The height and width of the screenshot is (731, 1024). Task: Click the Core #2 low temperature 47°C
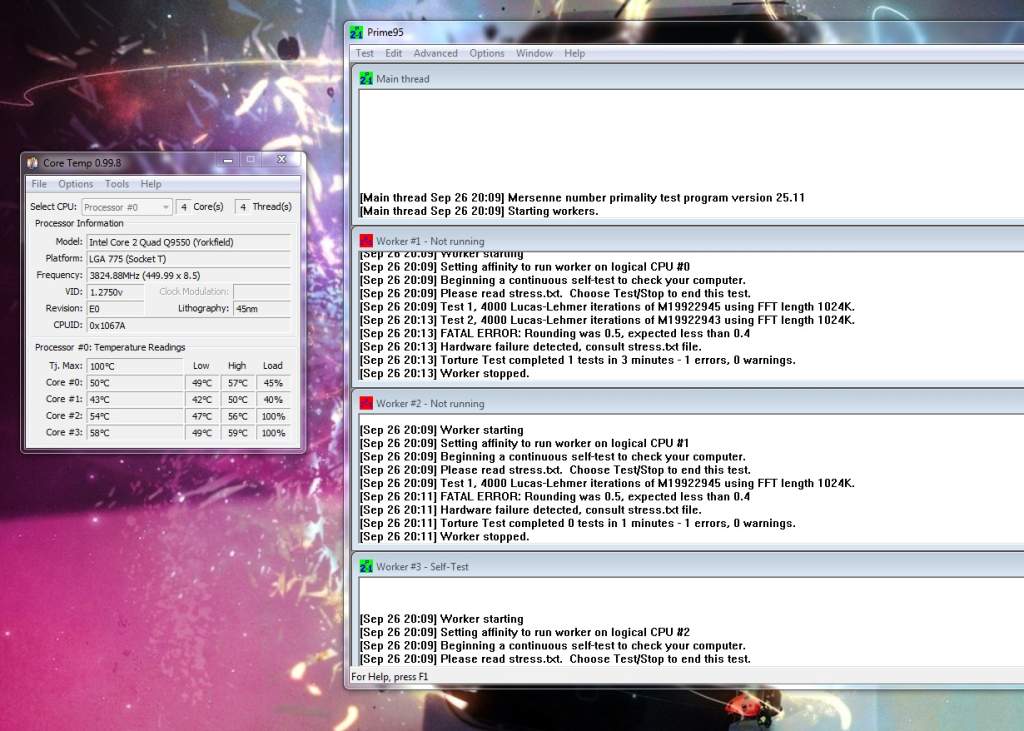202,416
